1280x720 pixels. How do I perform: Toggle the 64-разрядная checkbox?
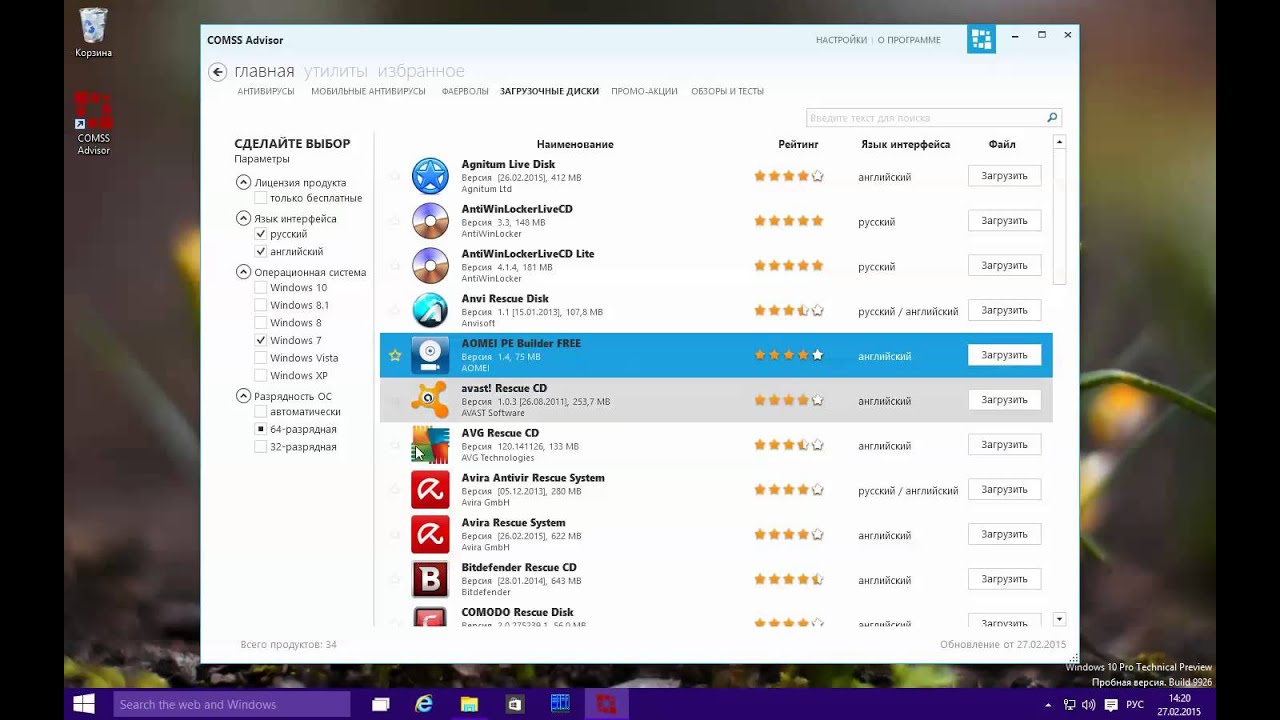[260, 429]
